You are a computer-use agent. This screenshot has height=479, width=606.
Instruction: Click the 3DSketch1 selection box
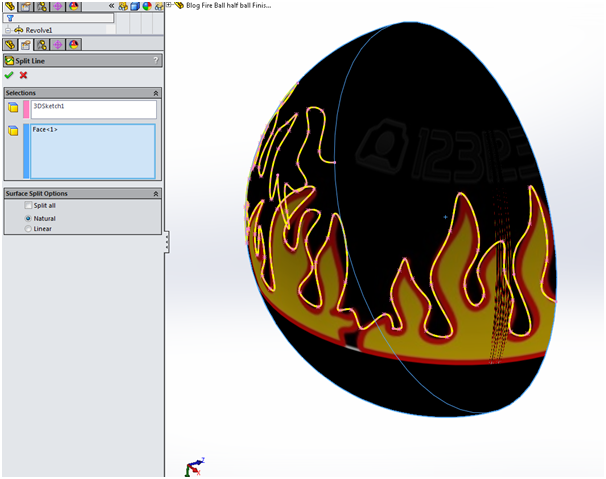(x=93, y=109)
